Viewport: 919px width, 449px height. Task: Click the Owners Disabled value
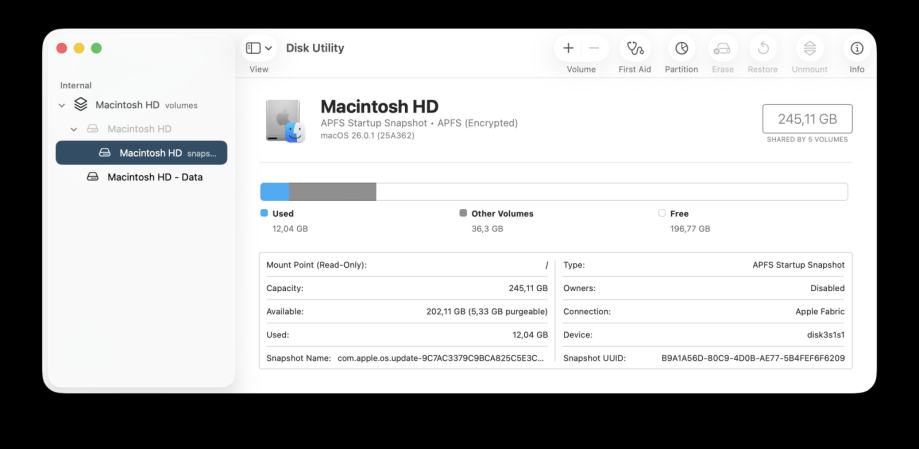pyautogui.click(x=828, y=288)
